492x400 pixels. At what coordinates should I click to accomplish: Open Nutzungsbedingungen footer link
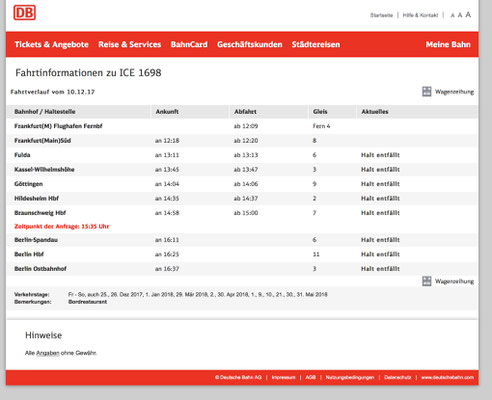pyautogui.click(x=350, y=377)
